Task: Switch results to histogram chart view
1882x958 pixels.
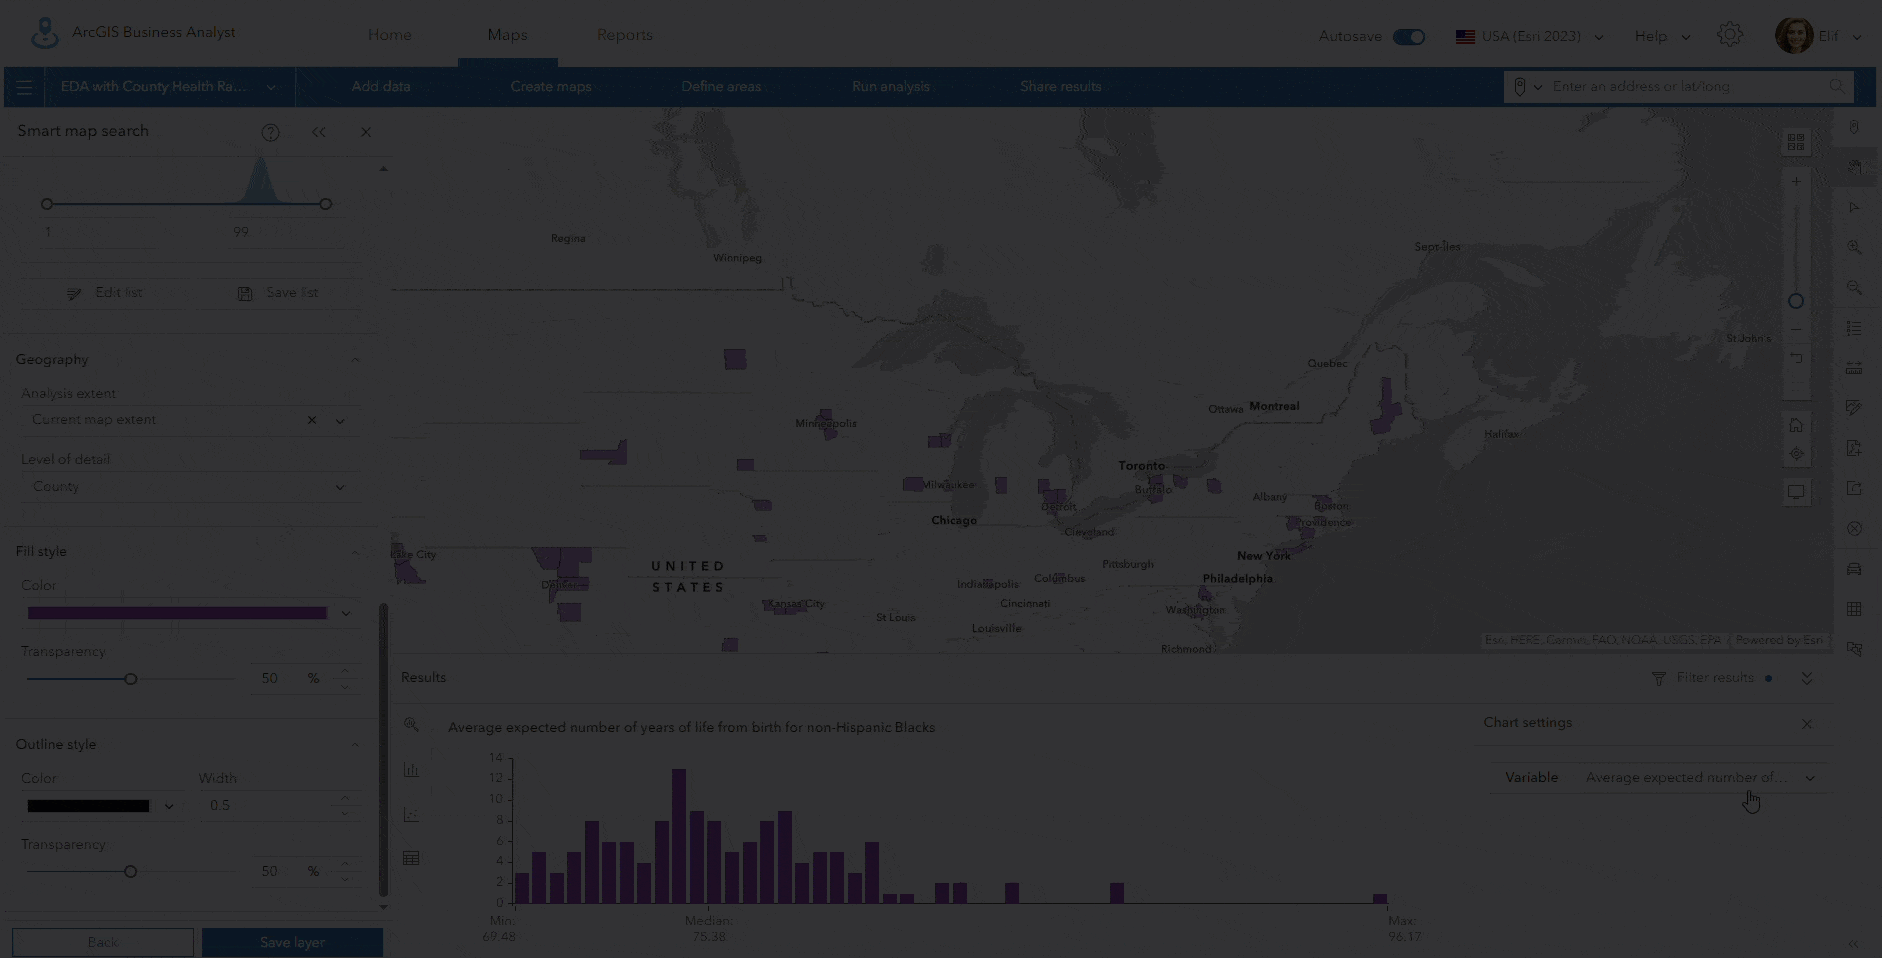Action: click(411, 769)
